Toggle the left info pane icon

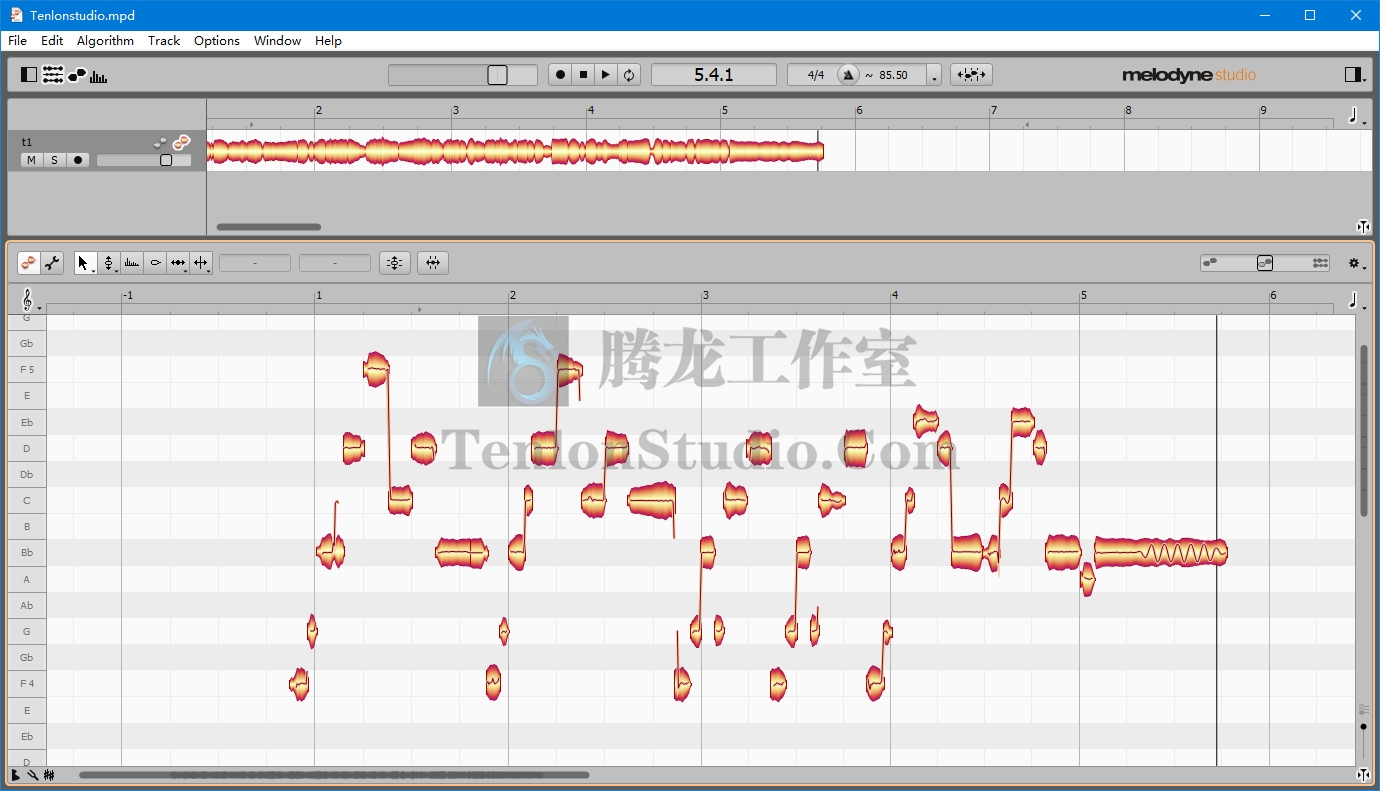(29, 75)
